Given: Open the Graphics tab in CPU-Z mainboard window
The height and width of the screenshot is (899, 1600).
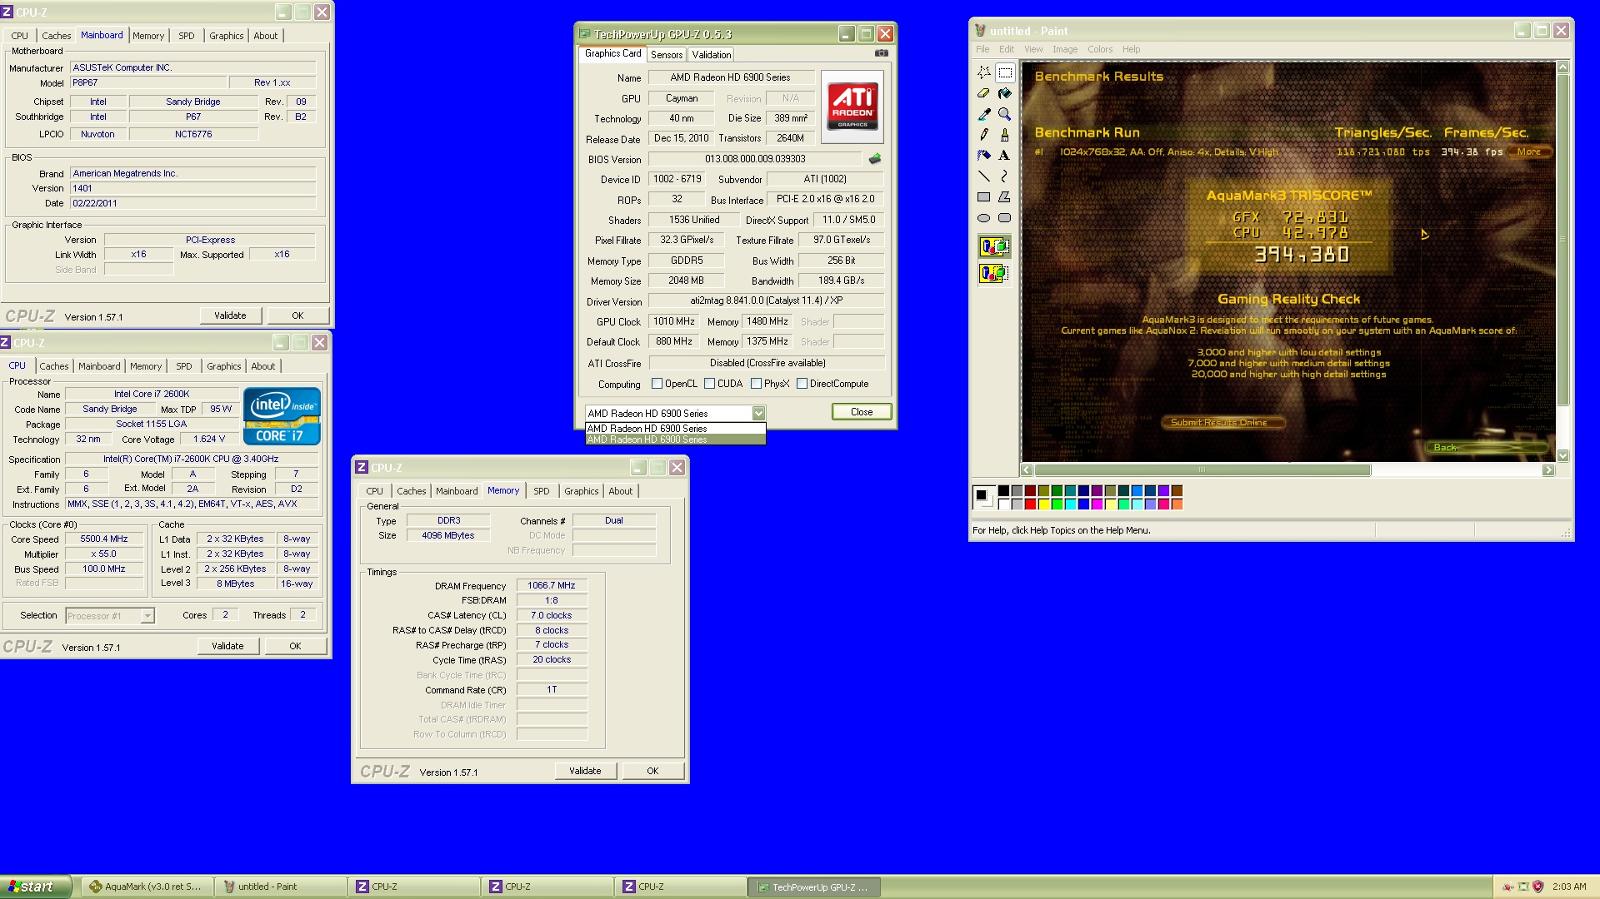Looking at the screenshot, I should (x=226, y=36).
